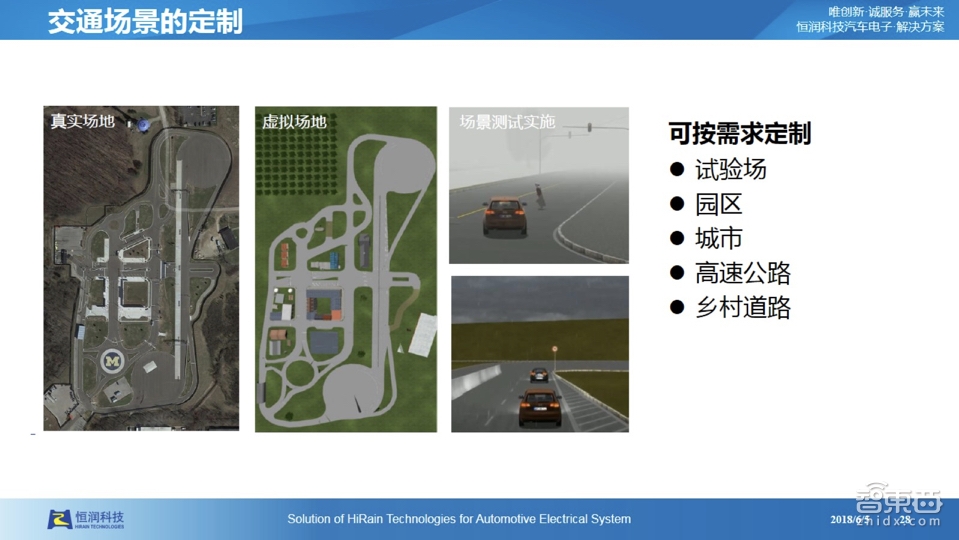
Task: Open the 真实场地 satellite image
Action: pos(141,268)
